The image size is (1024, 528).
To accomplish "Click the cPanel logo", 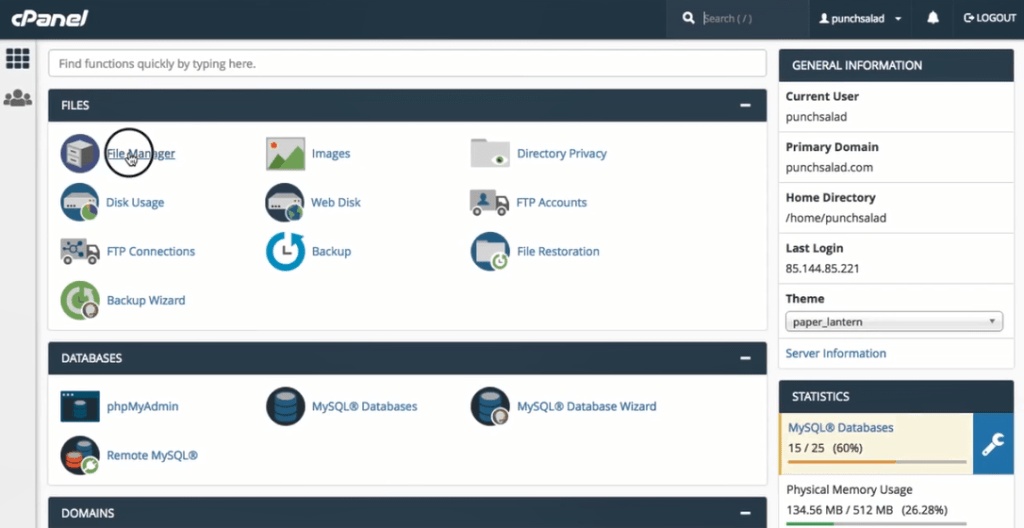I will [x=50, y=18].
